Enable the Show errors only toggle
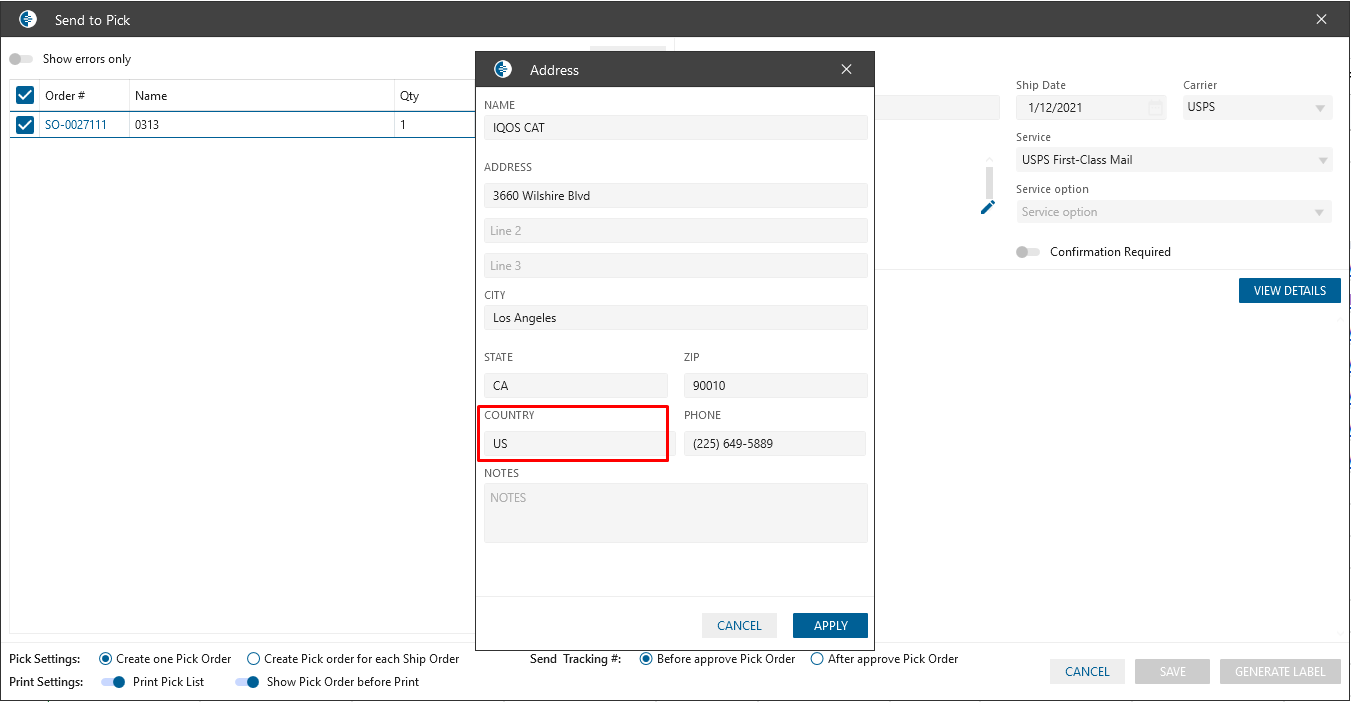This screenshot has width=1351, height=702. tap(21, 59)
